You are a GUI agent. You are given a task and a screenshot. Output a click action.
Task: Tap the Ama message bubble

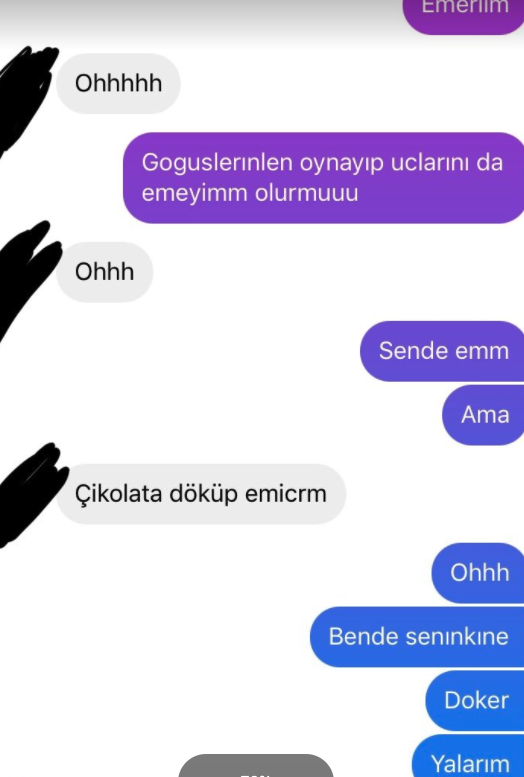[x=483, y=415]
